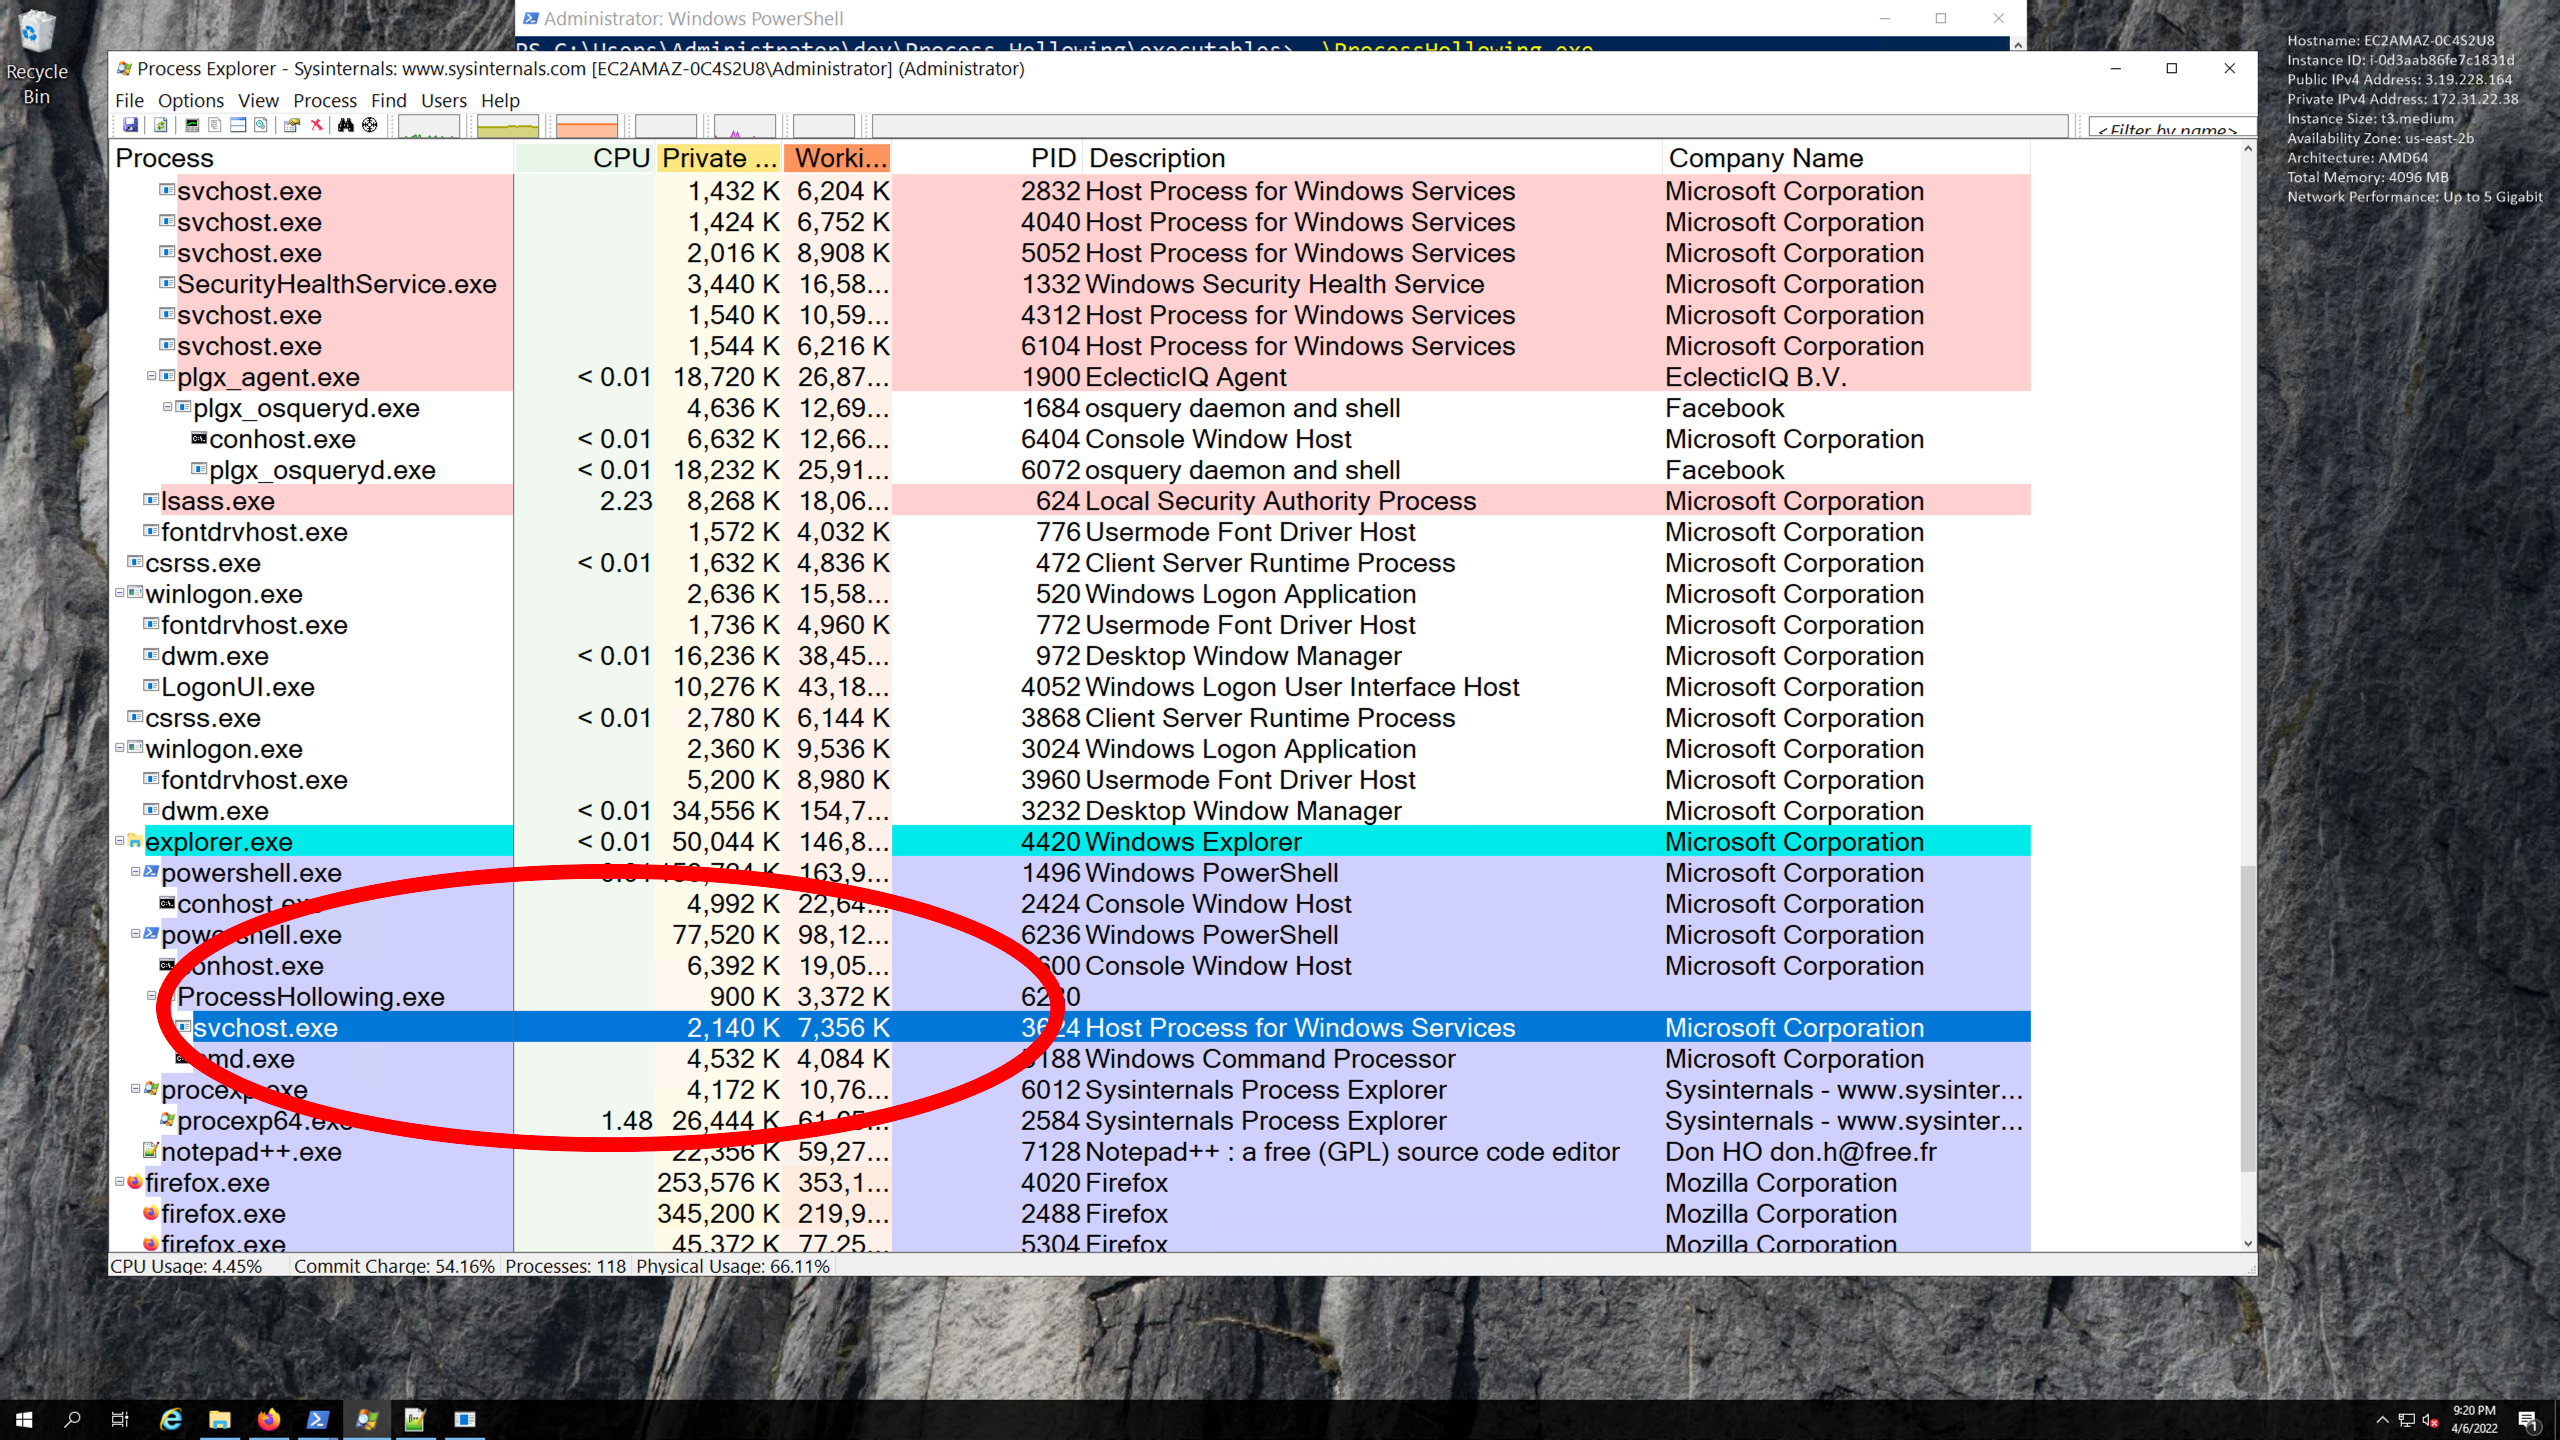Sort by the Private Bytes column header
Image resolution: width=2560 pixels, height=1440 pixels.
click(x=720, y=158)
